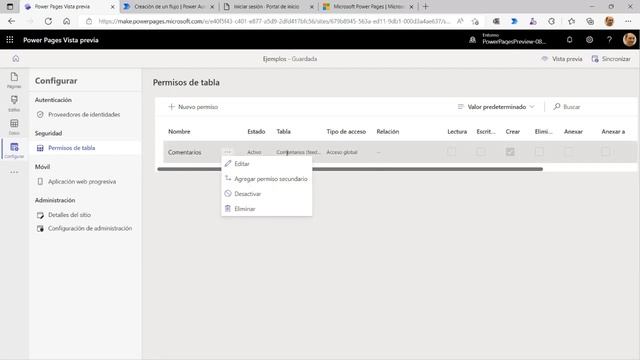
Task: Go to the Home icon in studio
Action: (x=16, y=59)
